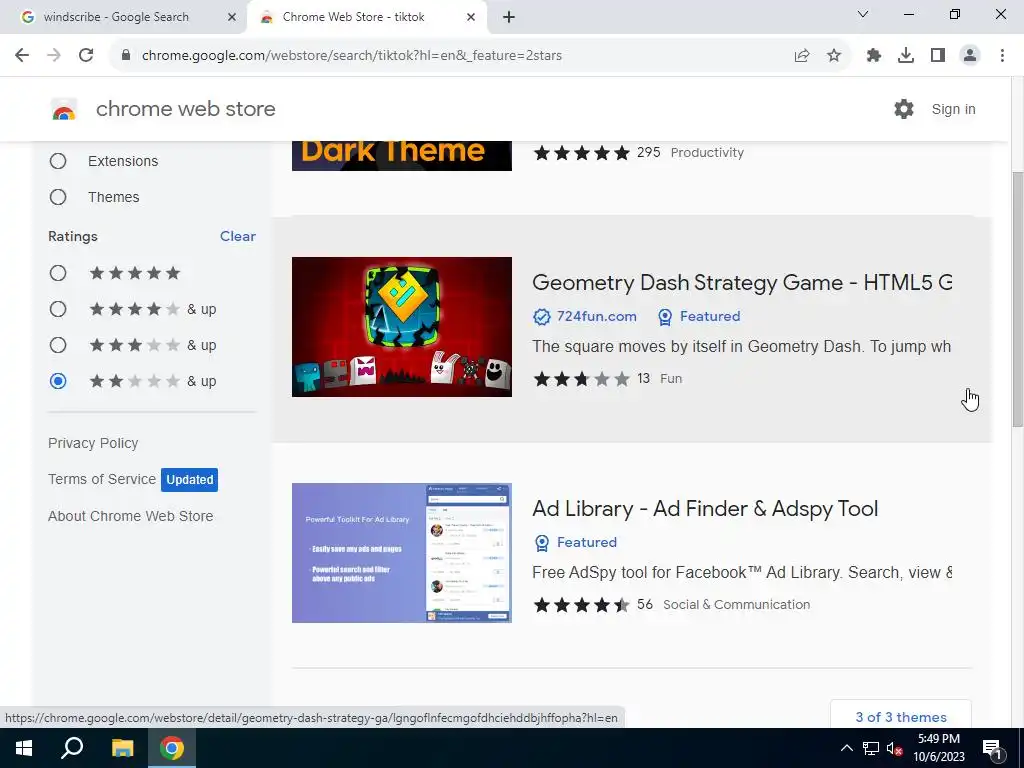
Task: Click the page vertical scrollbar thumb
Action: (x=1017, y=300)
